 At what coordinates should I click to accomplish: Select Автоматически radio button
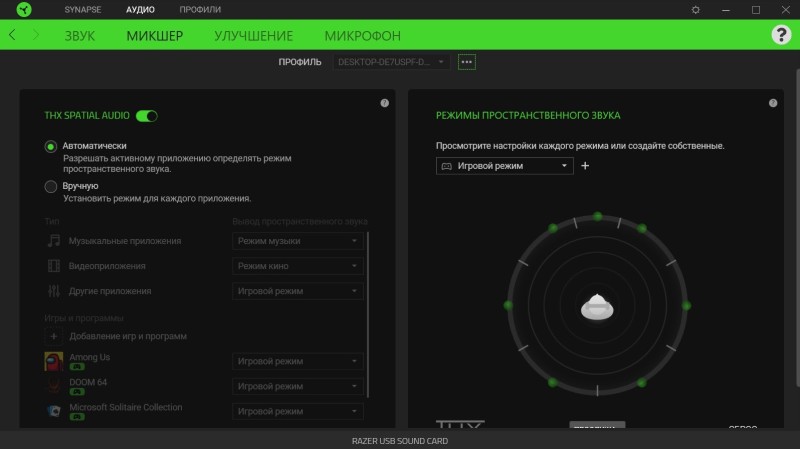[51, 147]
